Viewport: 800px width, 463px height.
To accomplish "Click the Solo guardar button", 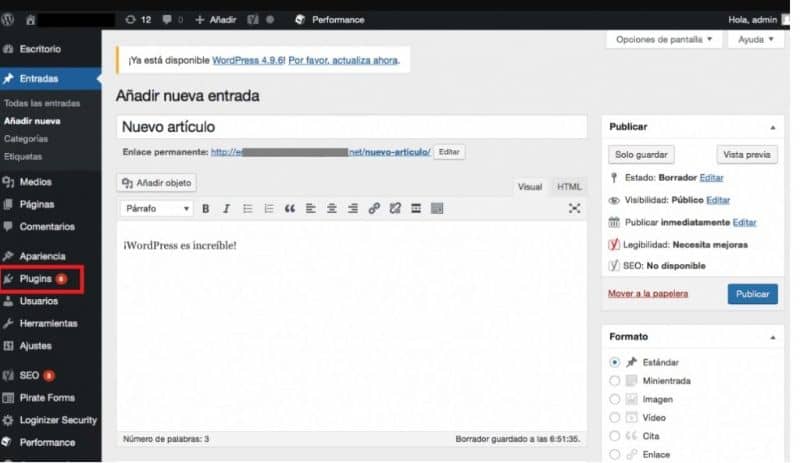I will [641, 155].
